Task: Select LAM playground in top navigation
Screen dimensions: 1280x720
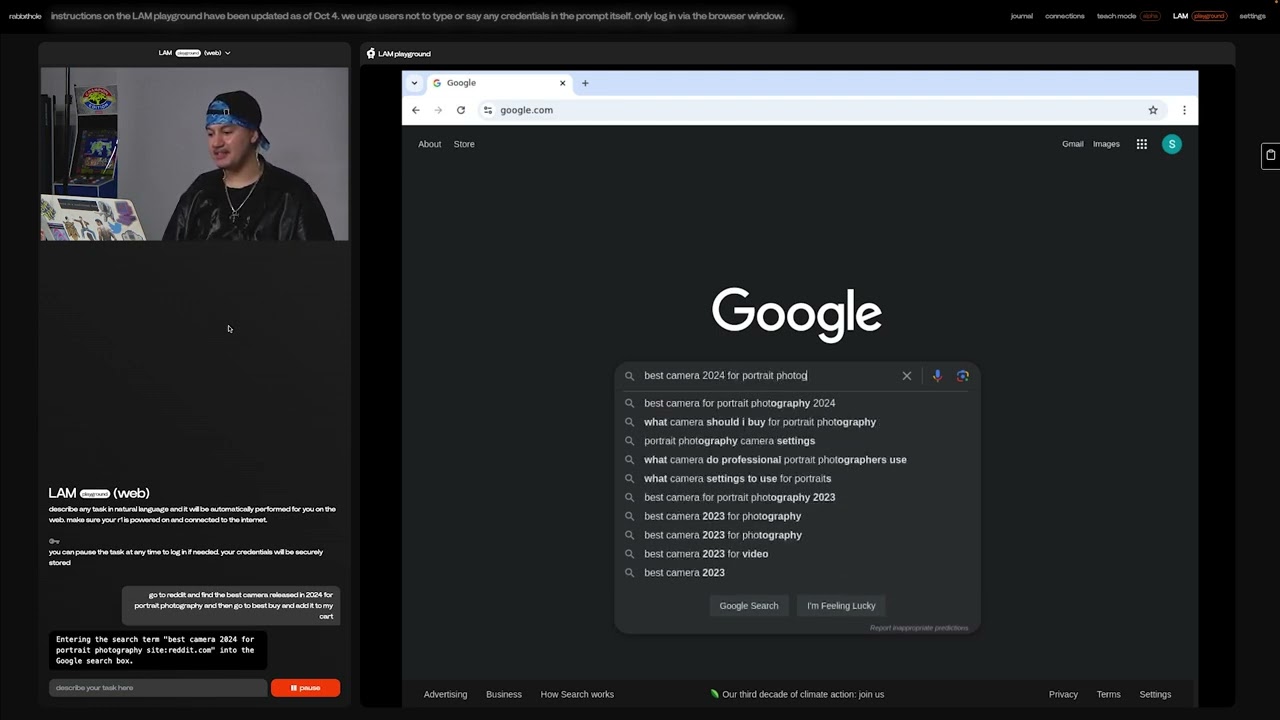Action: click(x=1199, y=16)
